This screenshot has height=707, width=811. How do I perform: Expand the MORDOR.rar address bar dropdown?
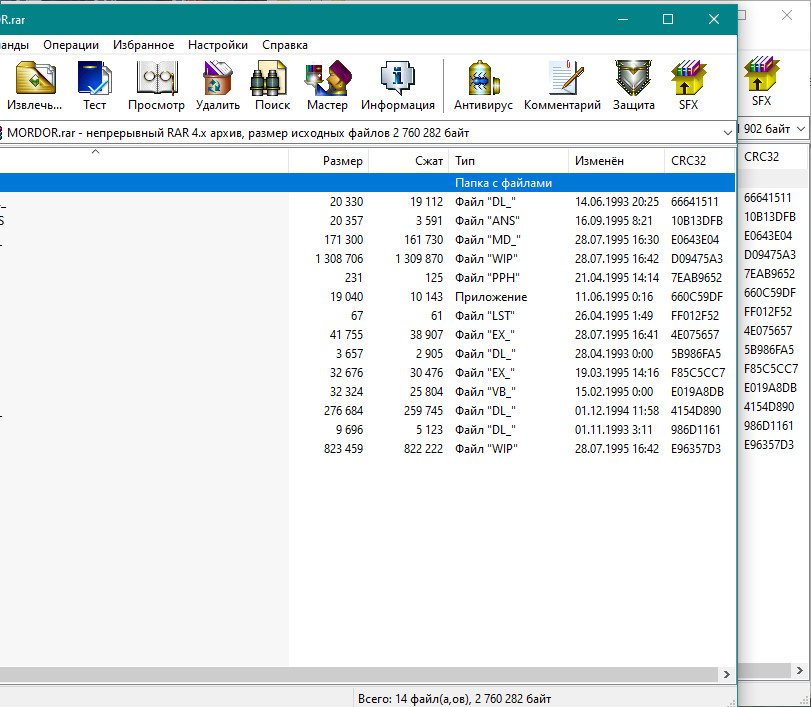tap(724, 132)
